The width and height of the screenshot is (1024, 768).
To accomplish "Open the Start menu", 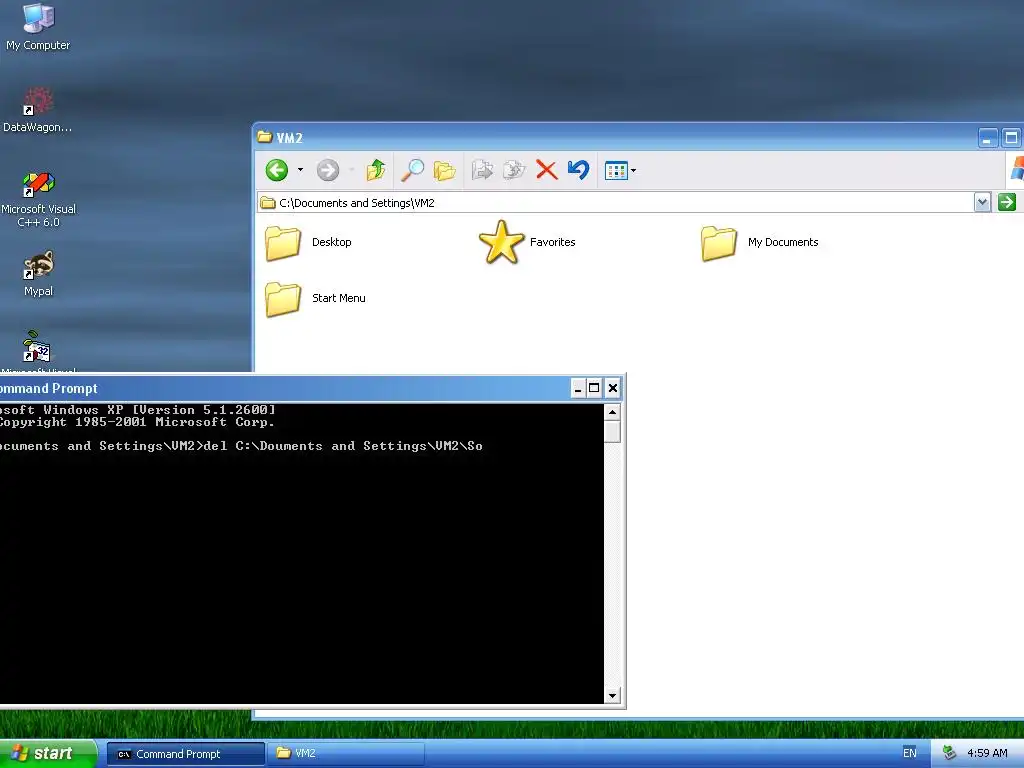I will (47, 753).
